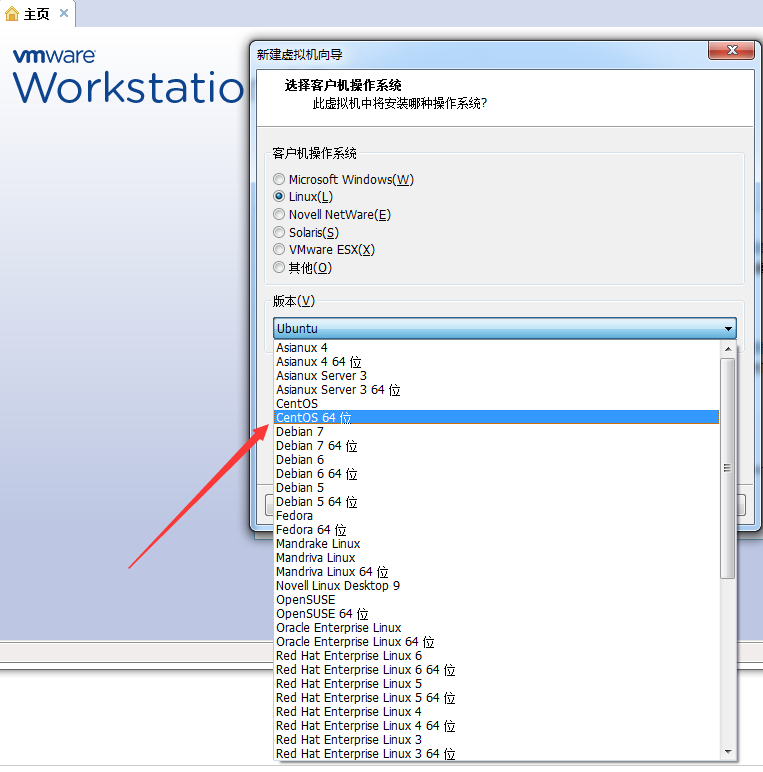Select Debian 7 64 位 in the list
Viewport: 763px width, 772px height.
(316, 446)
